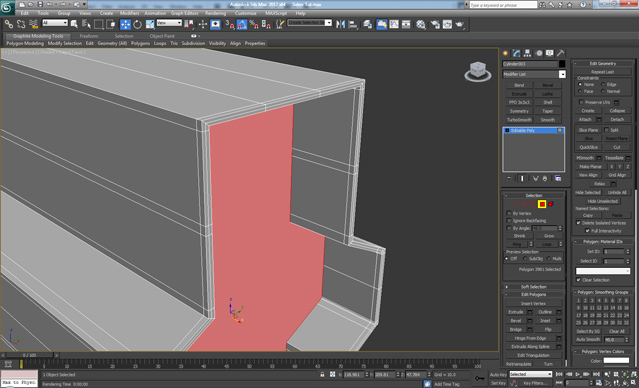This screenshot has height=388, width=639.
Task: Open the Display command panel tab
Action: pyautogui.click(x=550, y=53)
